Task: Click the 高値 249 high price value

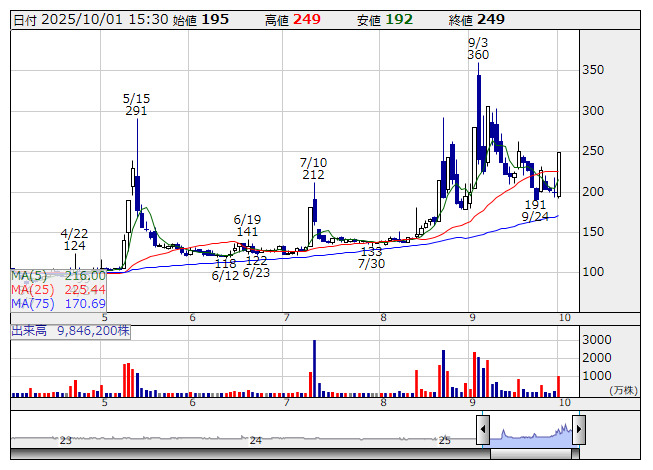Action: point(308,19)
